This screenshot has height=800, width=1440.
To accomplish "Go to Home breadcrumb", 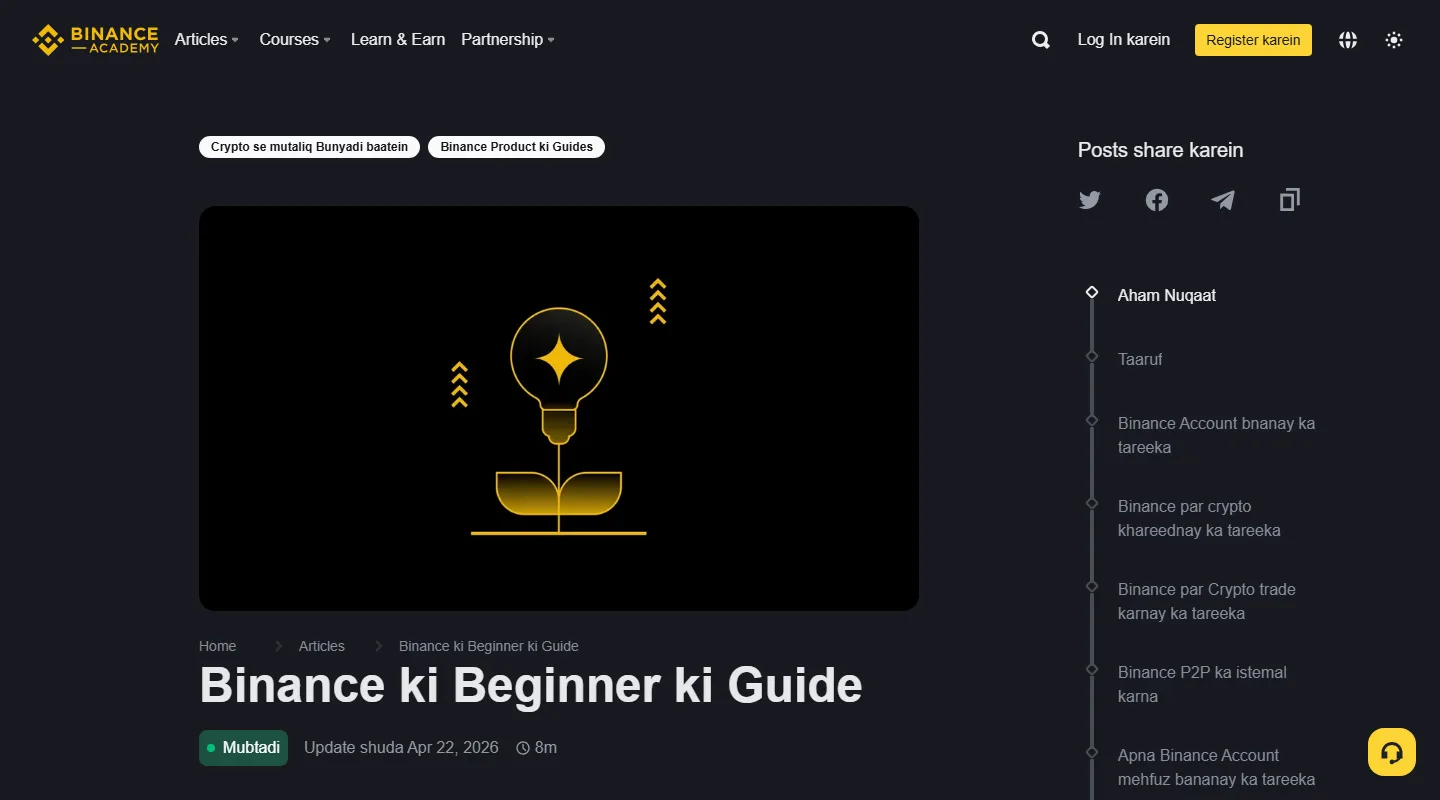I will click(218, 646).
